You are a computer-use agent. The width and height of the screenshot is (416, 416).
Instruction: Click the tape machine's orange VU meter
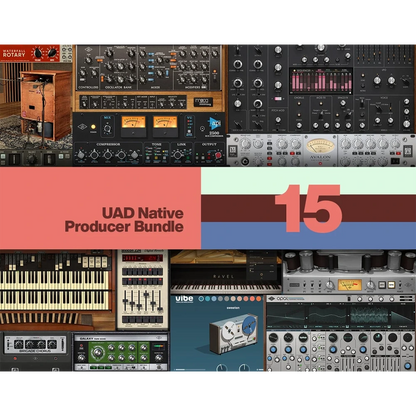350,285
